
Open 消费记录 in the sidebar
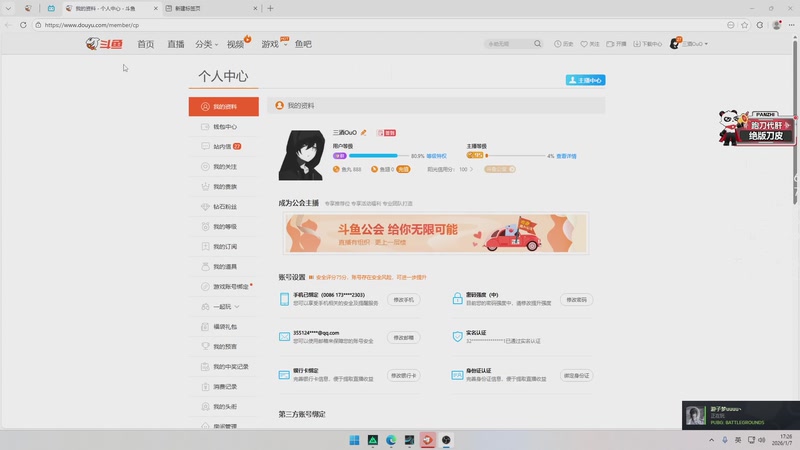pyautogui.click(x=223, y=387)
